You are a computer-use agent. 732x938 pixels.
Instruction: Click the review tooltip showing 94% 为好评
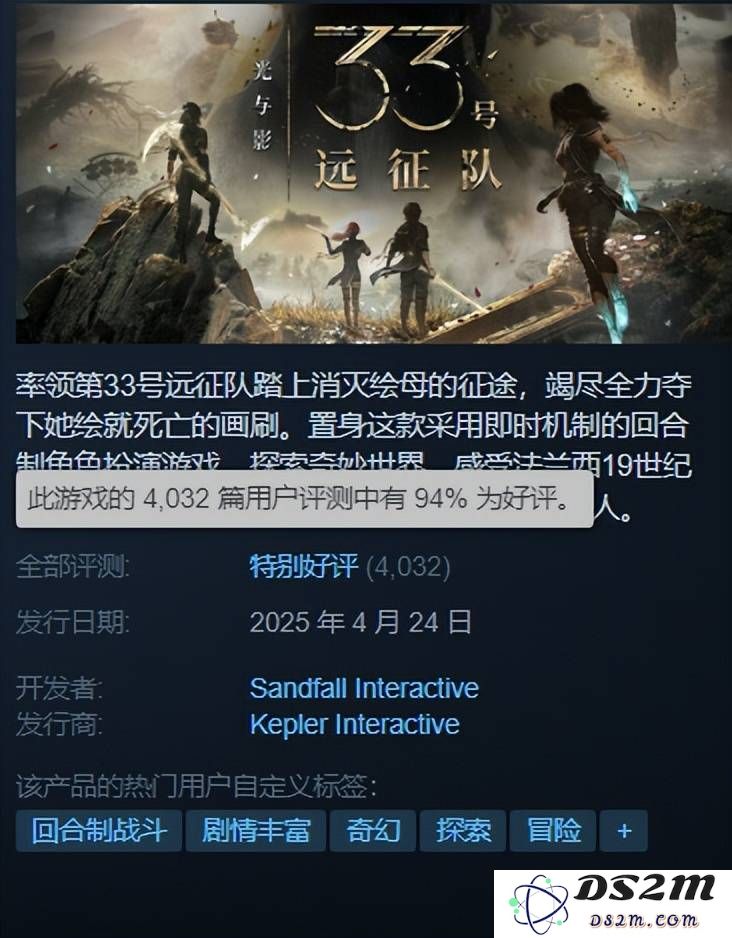pyautogui.click(x=304, y=499)
